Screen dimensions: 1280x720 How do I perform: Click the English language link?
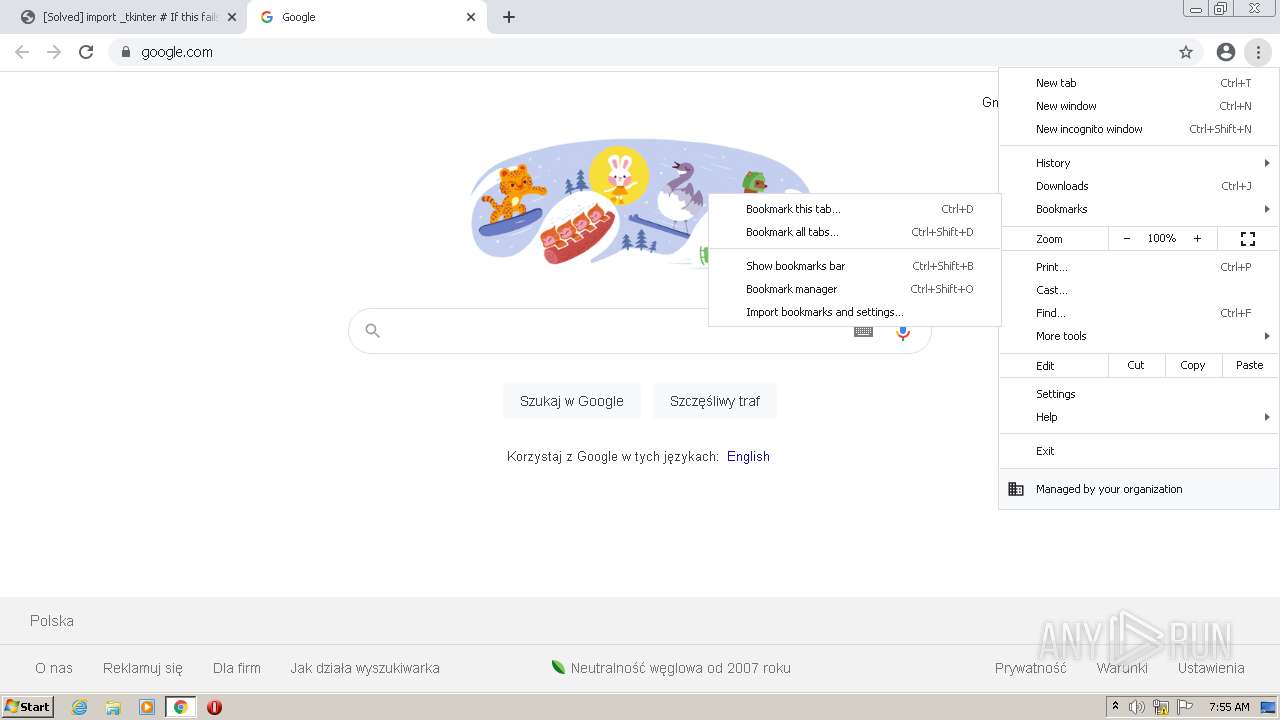point(748,456)
